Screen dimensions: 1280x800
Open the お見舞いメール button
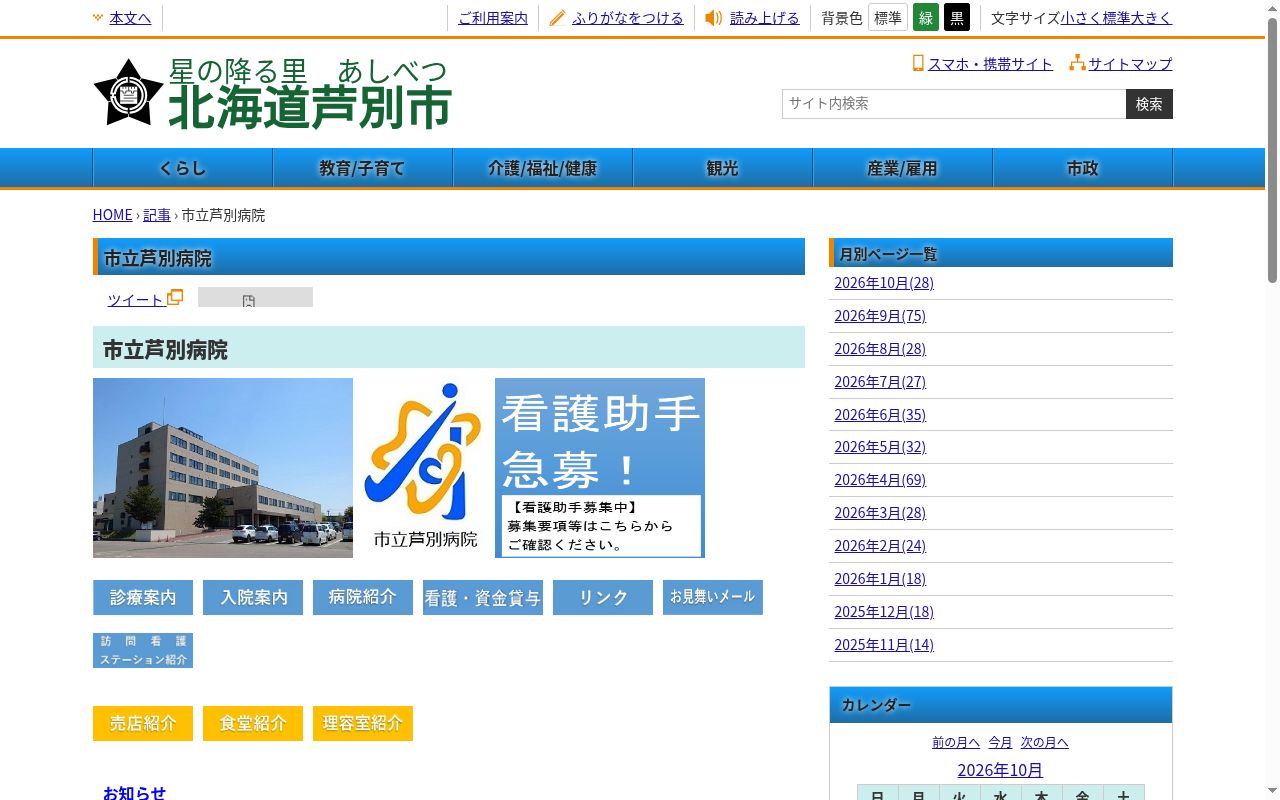(x=713, y=597)
